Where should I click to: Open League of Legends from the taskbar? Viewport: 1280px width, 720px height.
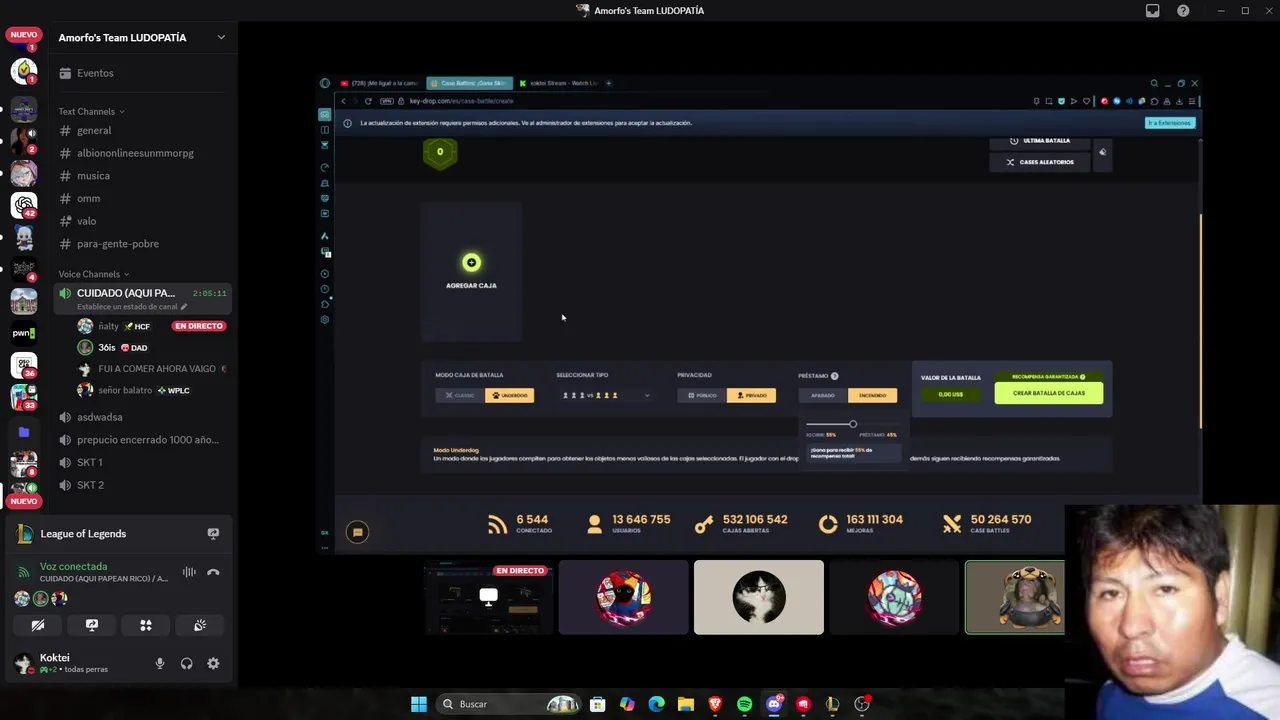832,704
